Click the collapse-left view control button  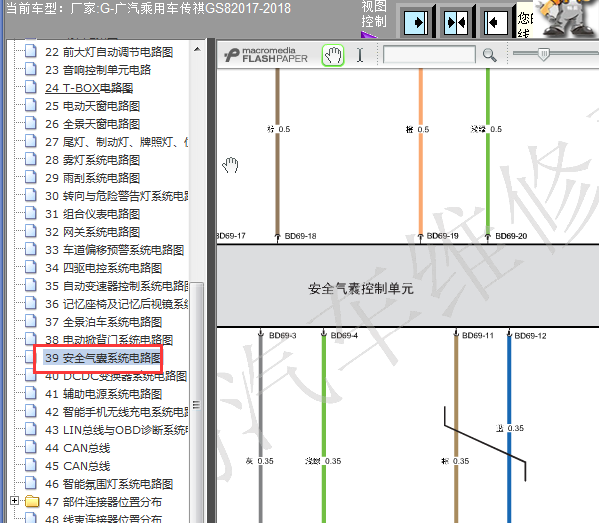496,23
